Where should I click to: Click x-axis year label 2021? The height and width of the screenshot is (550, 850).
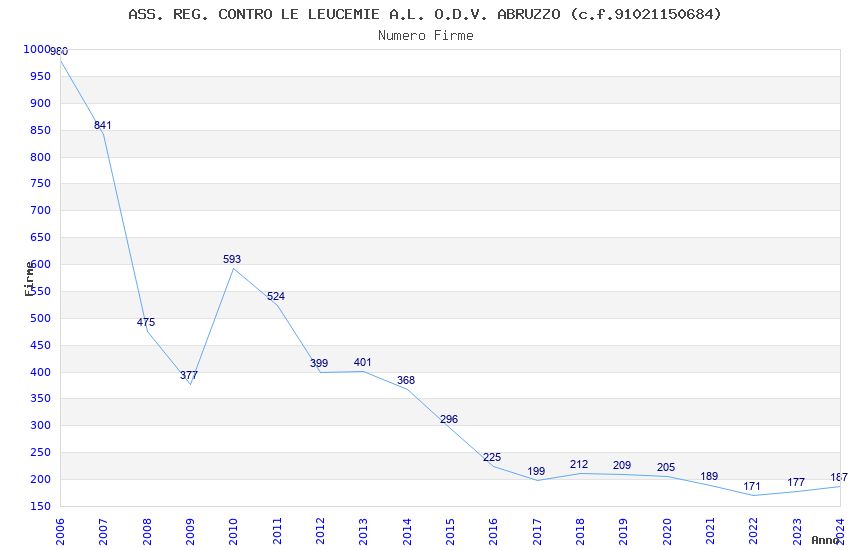(x=710, y=532)
